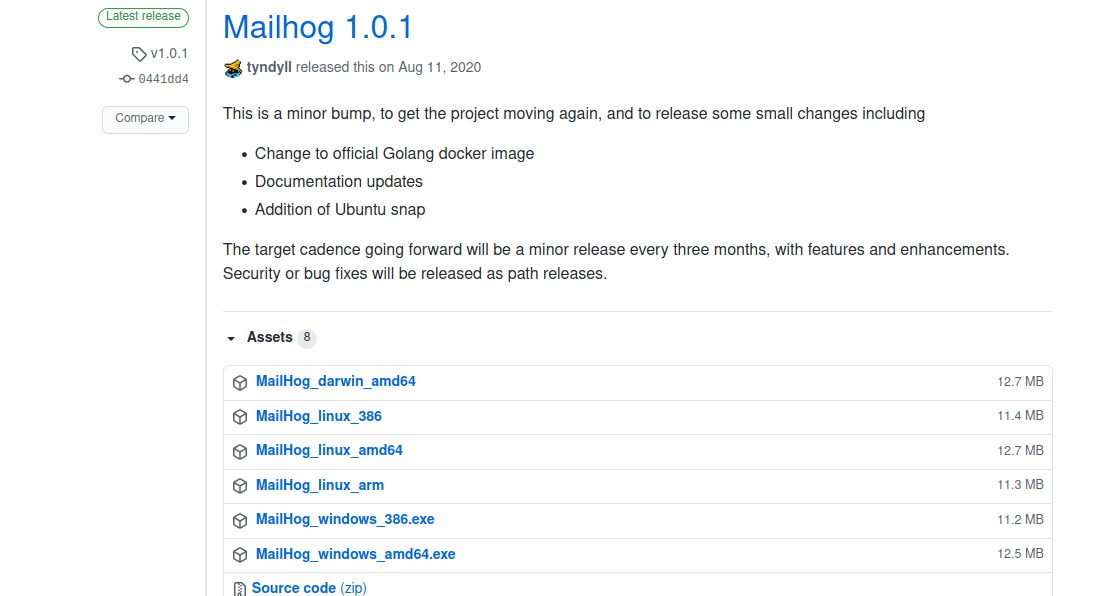This screenshot has width=1100, height=596.
Task: Click the package icon beside MailHog_windows_386.exe
Action: pyautogui.click(x=240, y=520)
